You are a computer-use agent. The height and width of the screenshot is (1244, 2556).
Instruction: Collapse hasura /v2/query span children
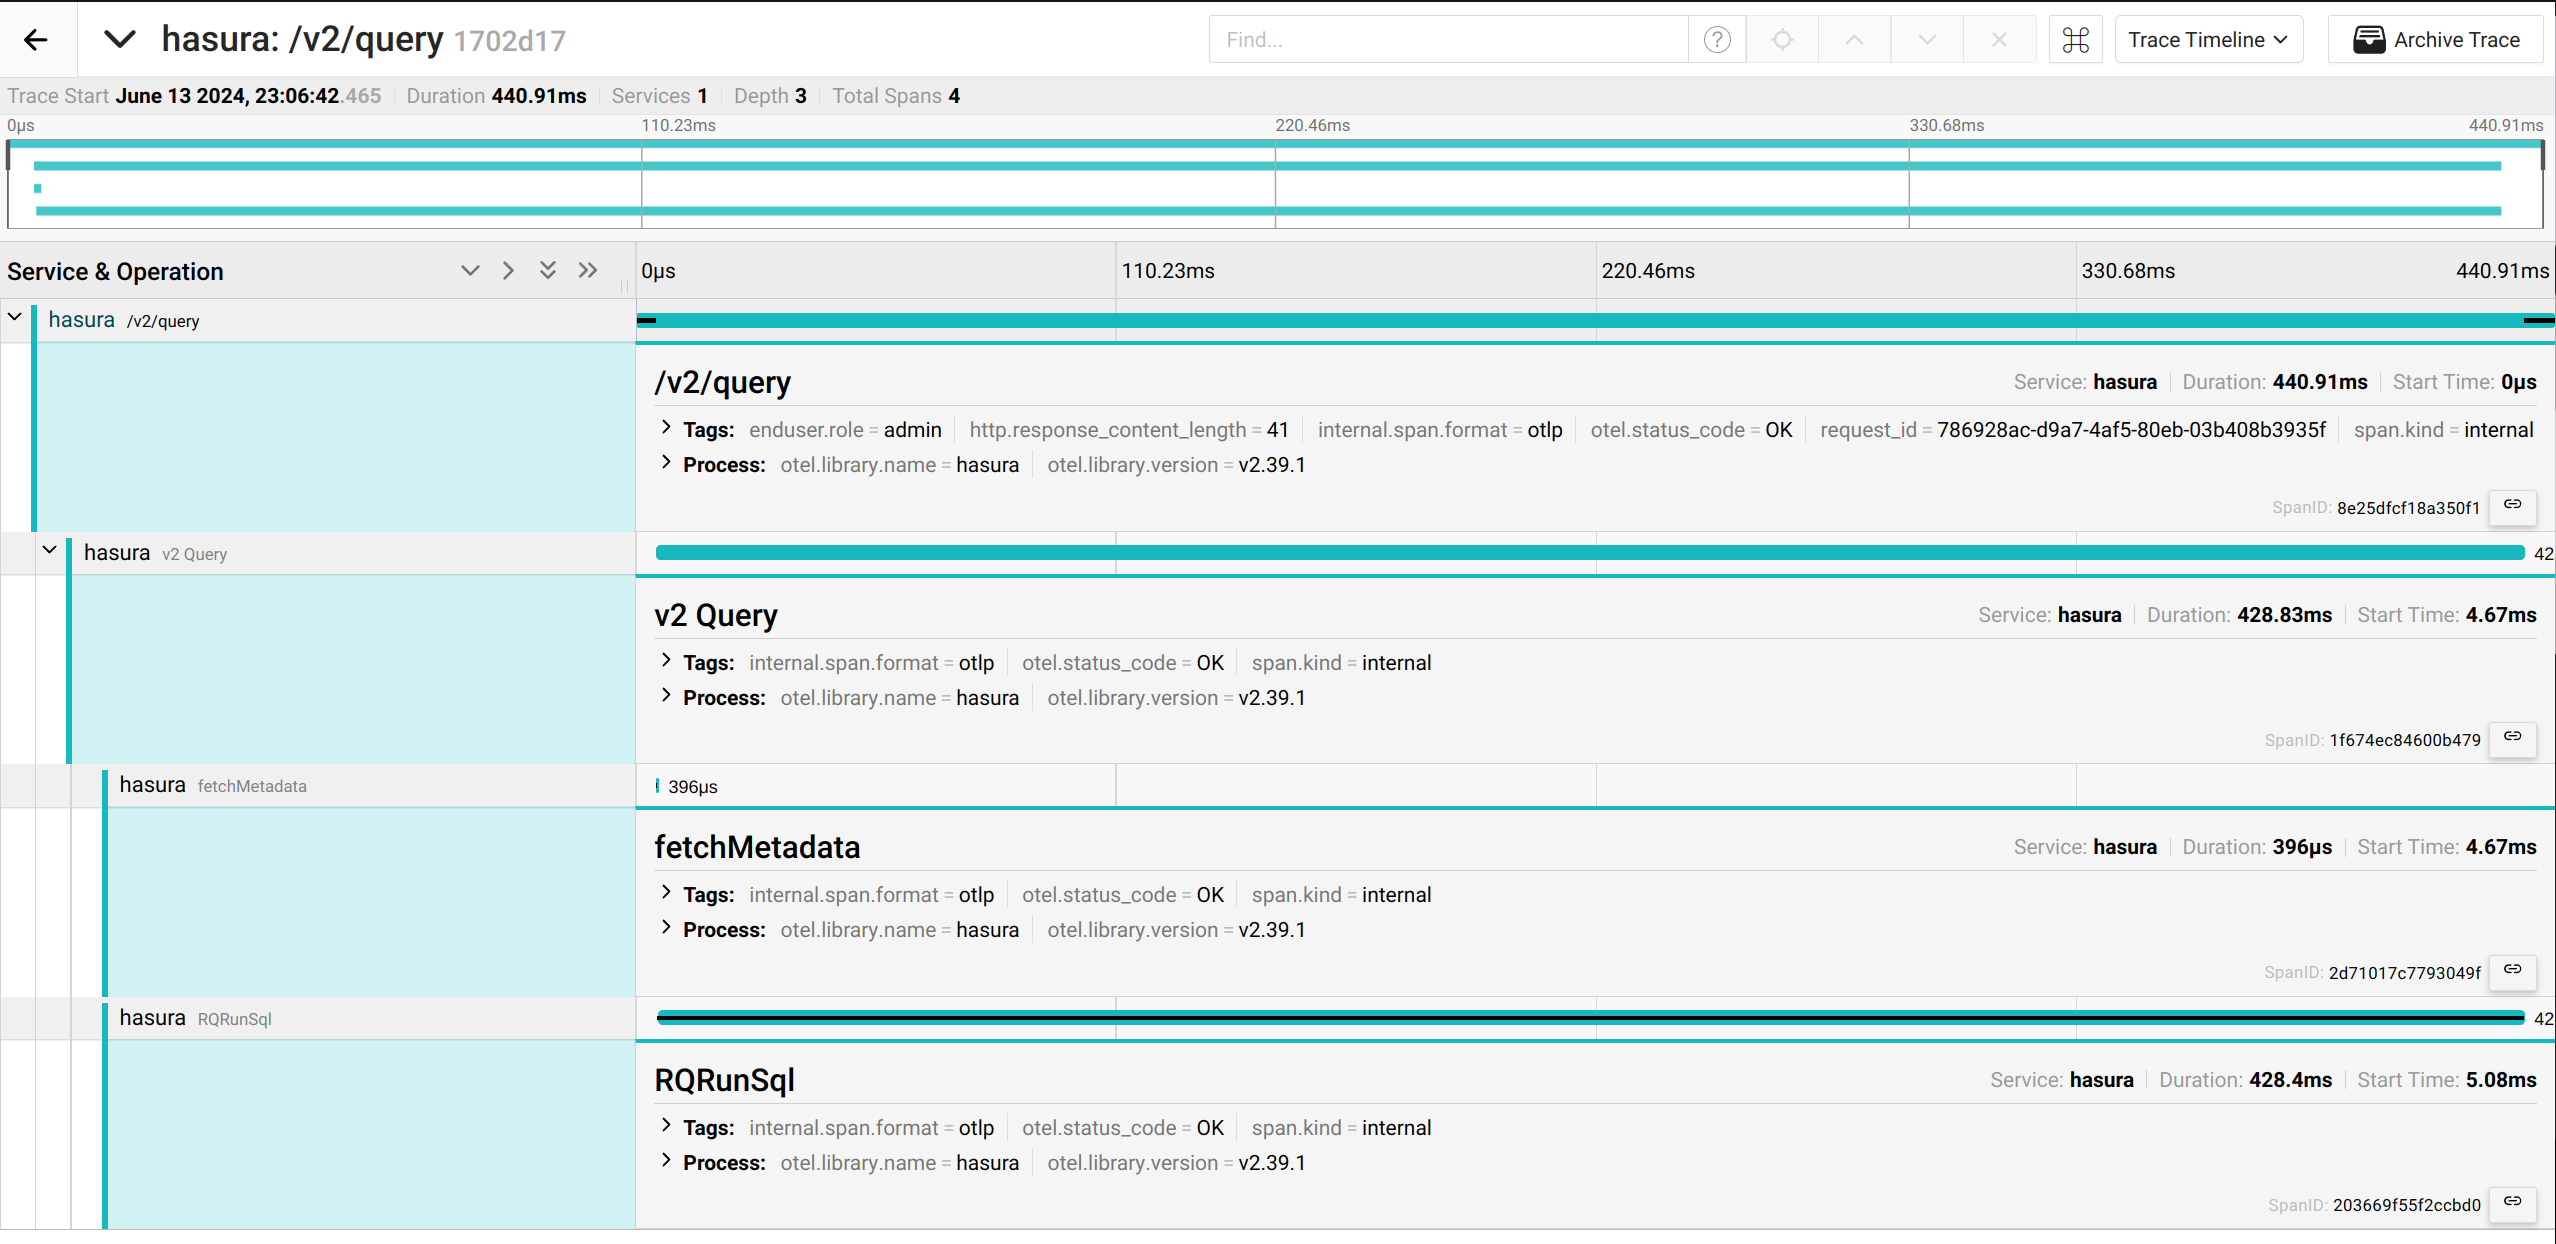tap(15, 318)
